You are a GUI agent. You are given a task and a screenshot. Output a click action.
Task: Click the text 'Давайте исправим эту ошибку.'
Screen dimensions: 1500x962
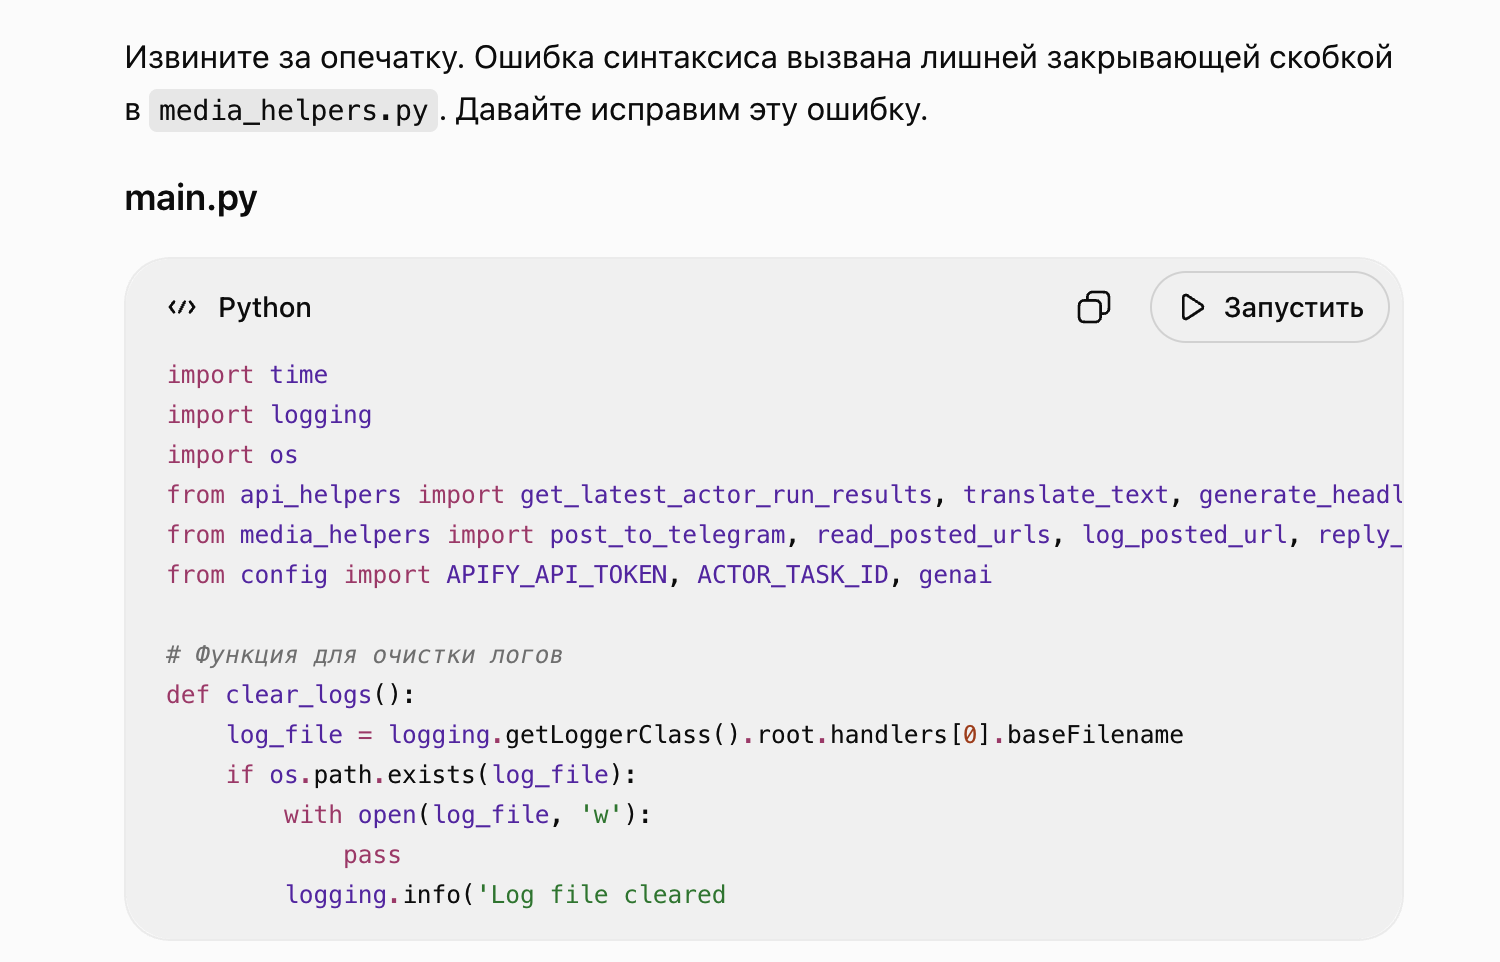click(692, 109)
